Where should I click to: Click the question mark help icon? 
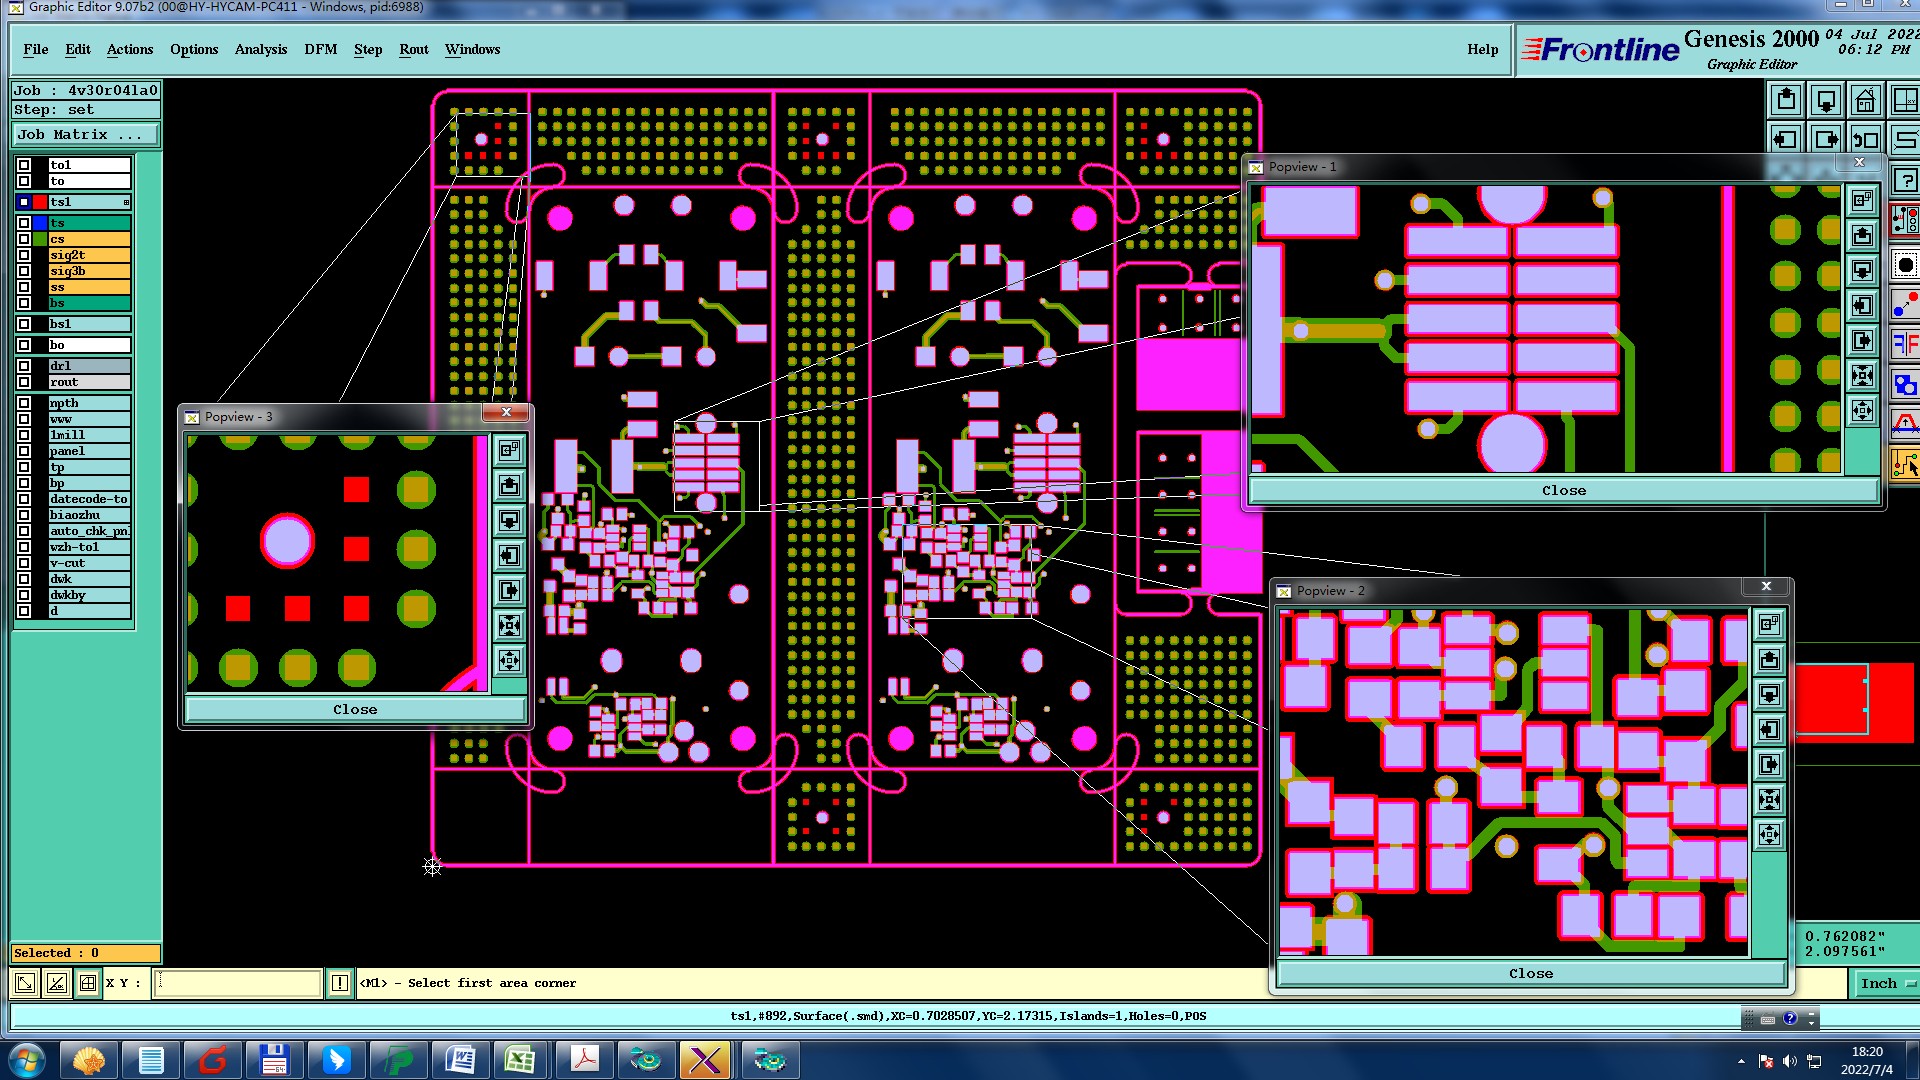click(x=1906, y=181)
